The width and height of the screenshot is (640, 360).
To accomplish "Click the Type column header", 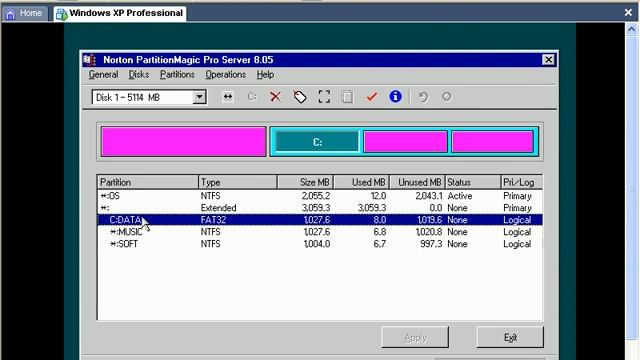I will pos(238,182).
